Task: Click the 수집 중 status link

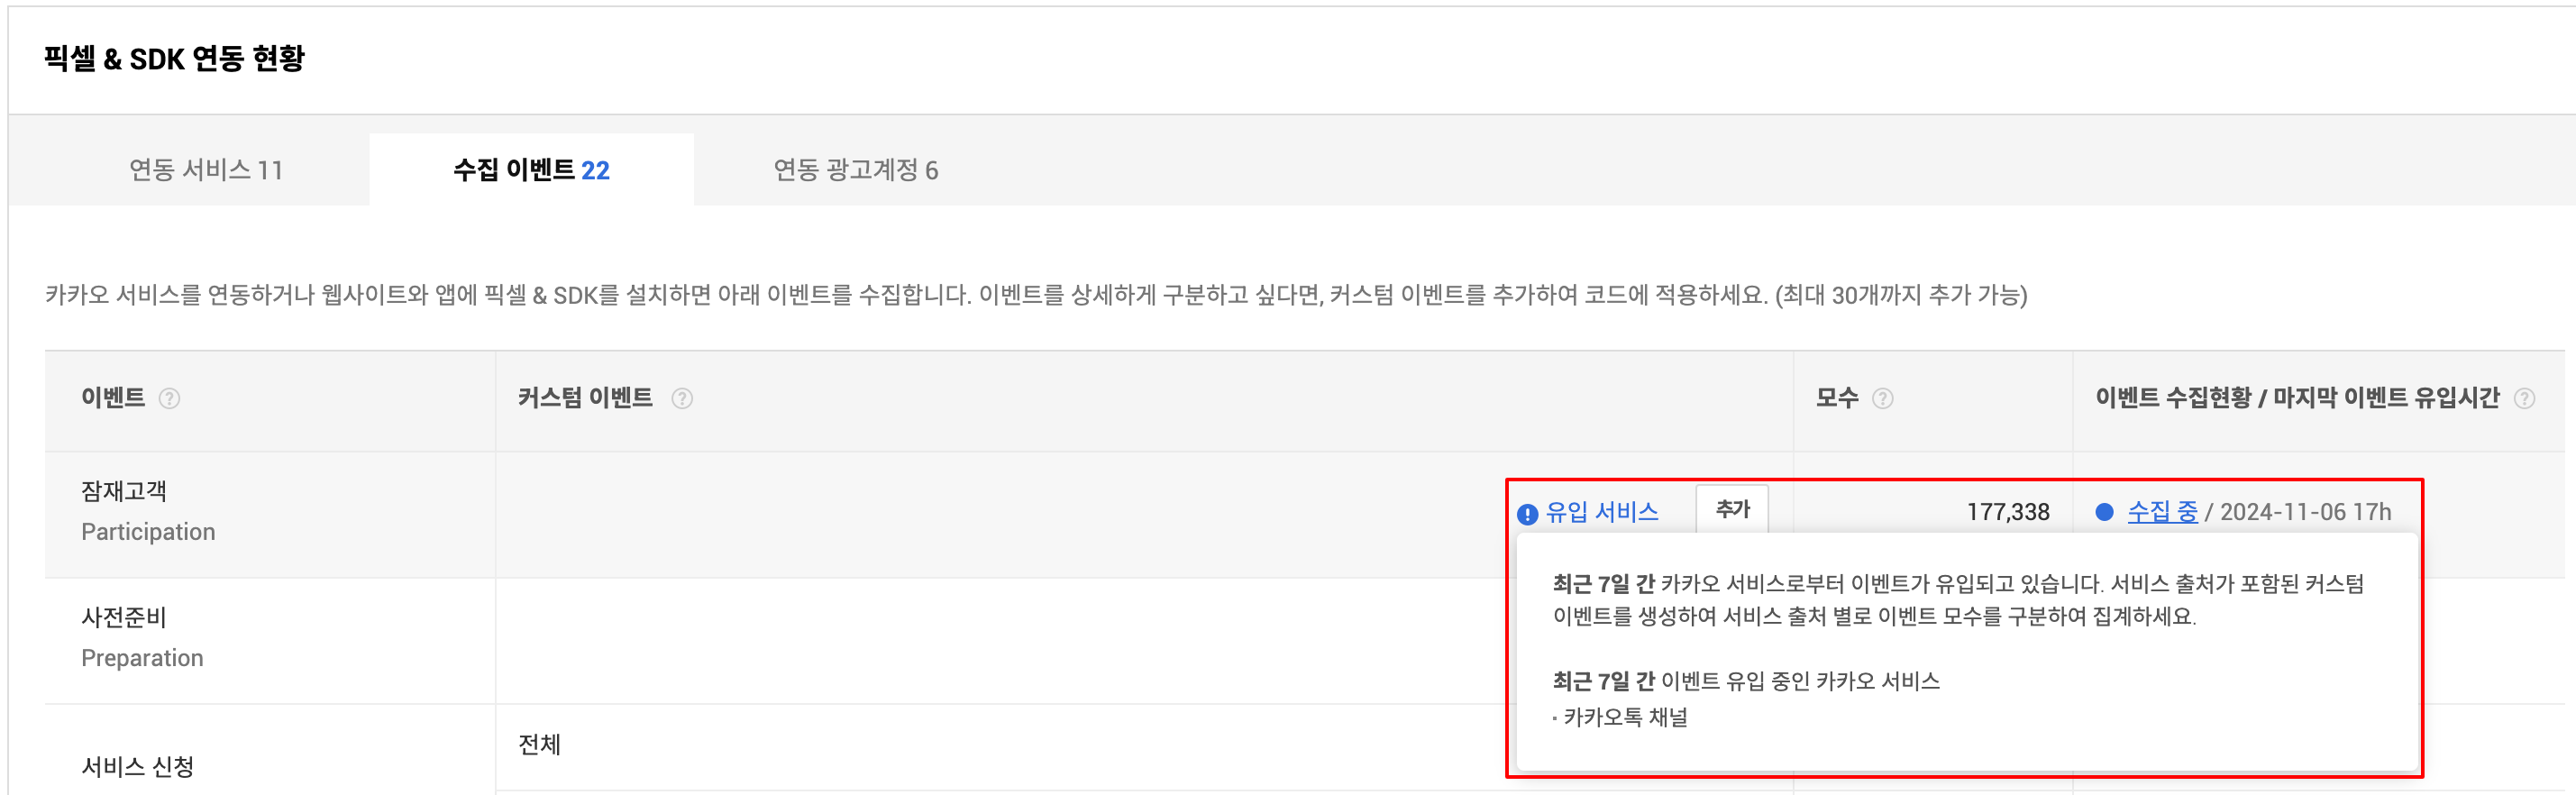Action: (x=2162, y=512)
